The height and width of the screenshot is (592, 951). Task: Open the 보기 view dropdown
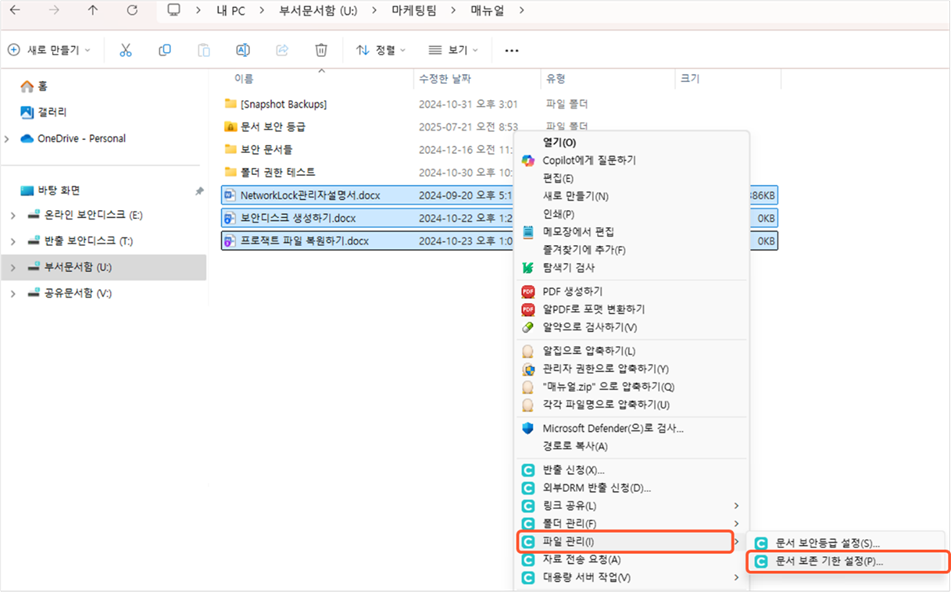(x=453, y=50)
